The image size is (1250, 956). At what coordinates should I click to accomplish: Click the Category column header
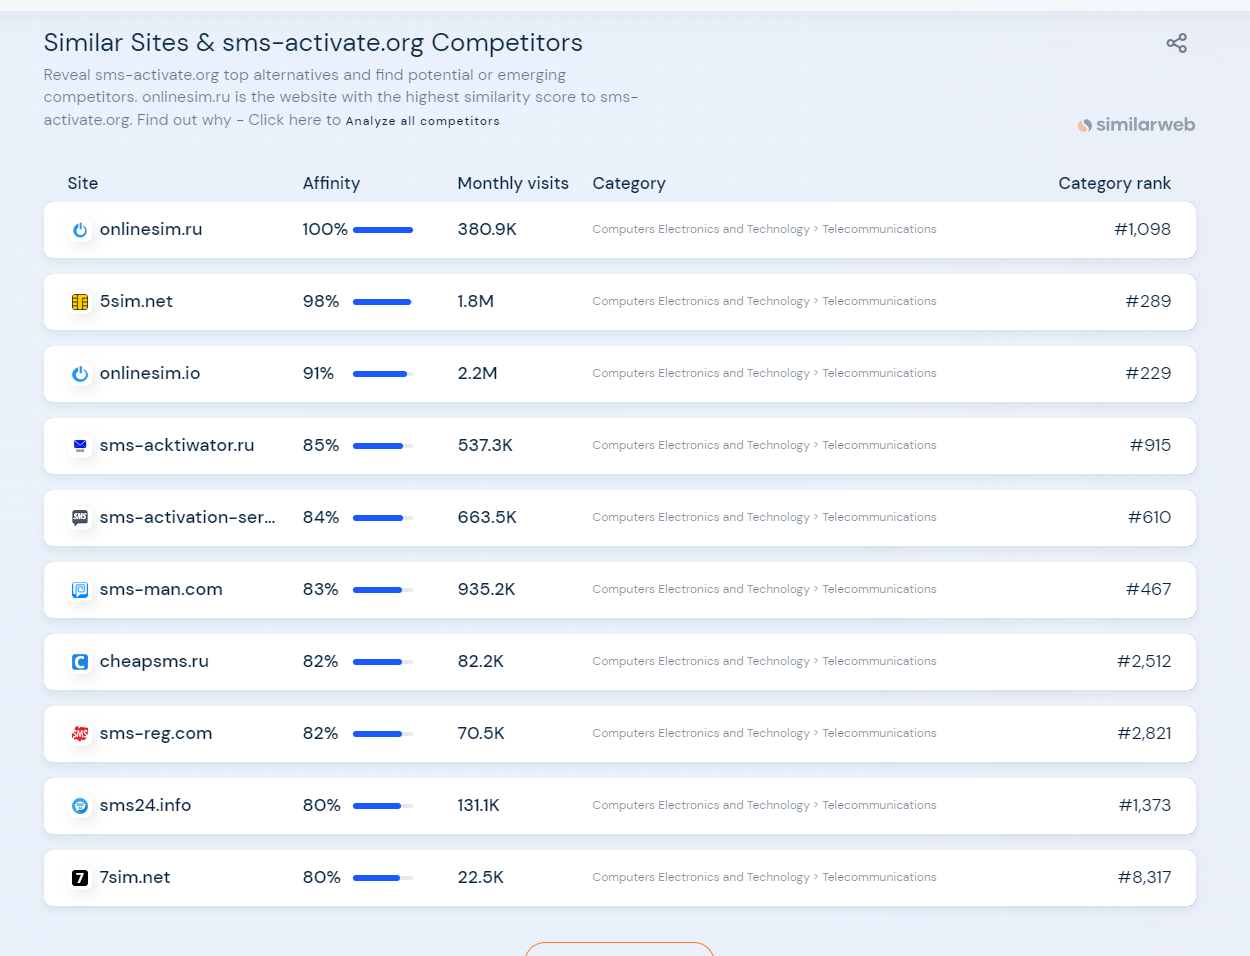pyautogui.click(x=629, y=183)
